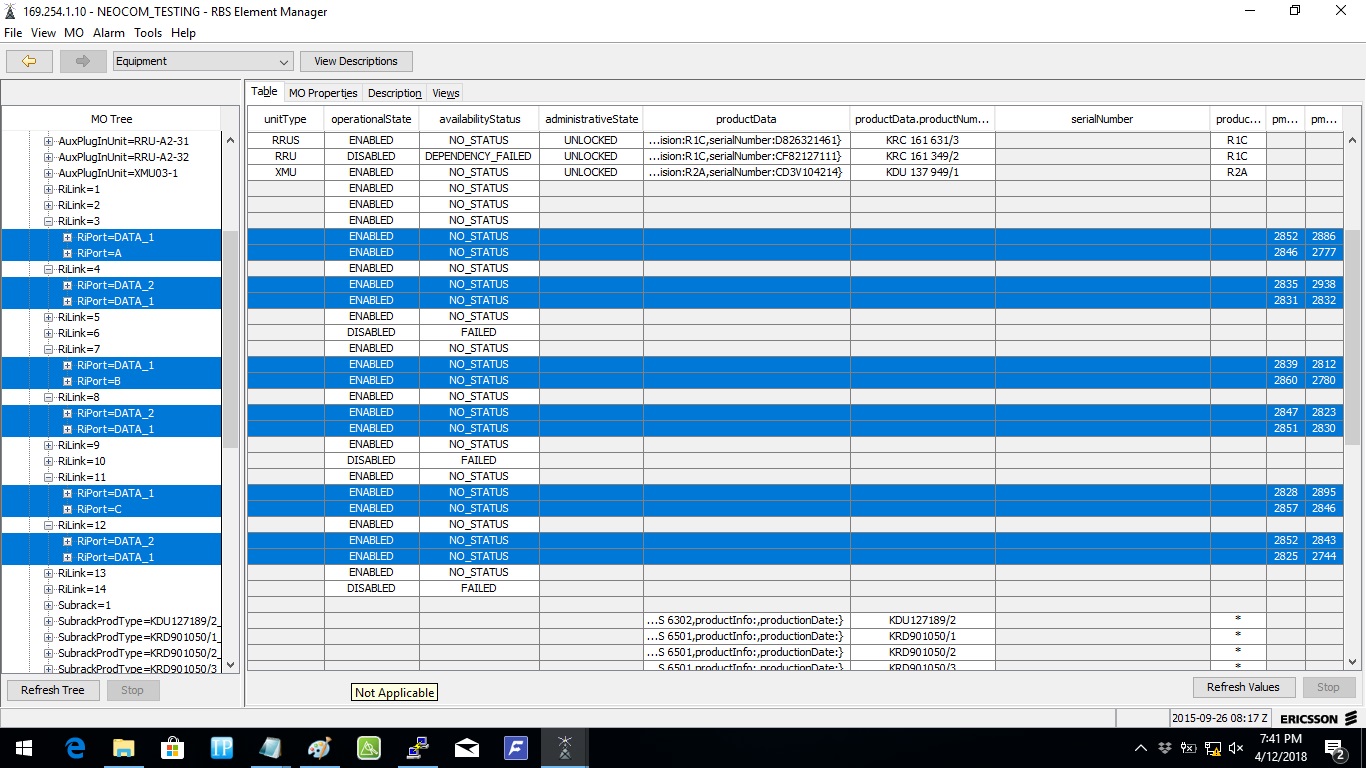
Task: Open the Action Center notification icon
Action: click(1335, 748)
